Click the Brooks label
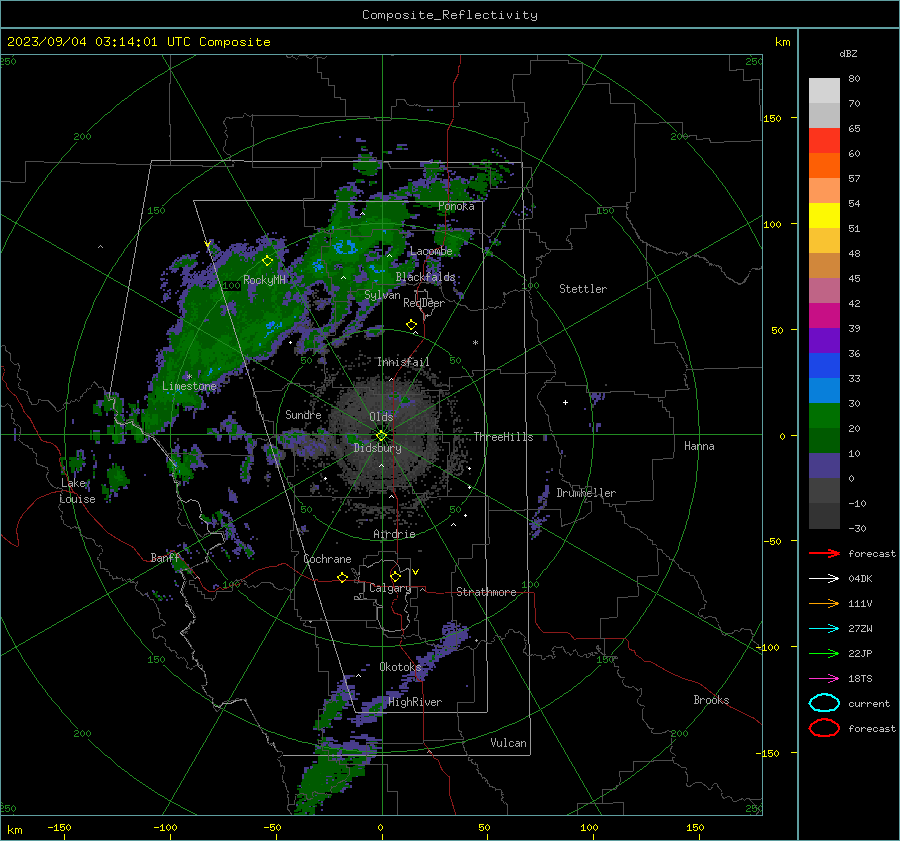 pos(711,700)
